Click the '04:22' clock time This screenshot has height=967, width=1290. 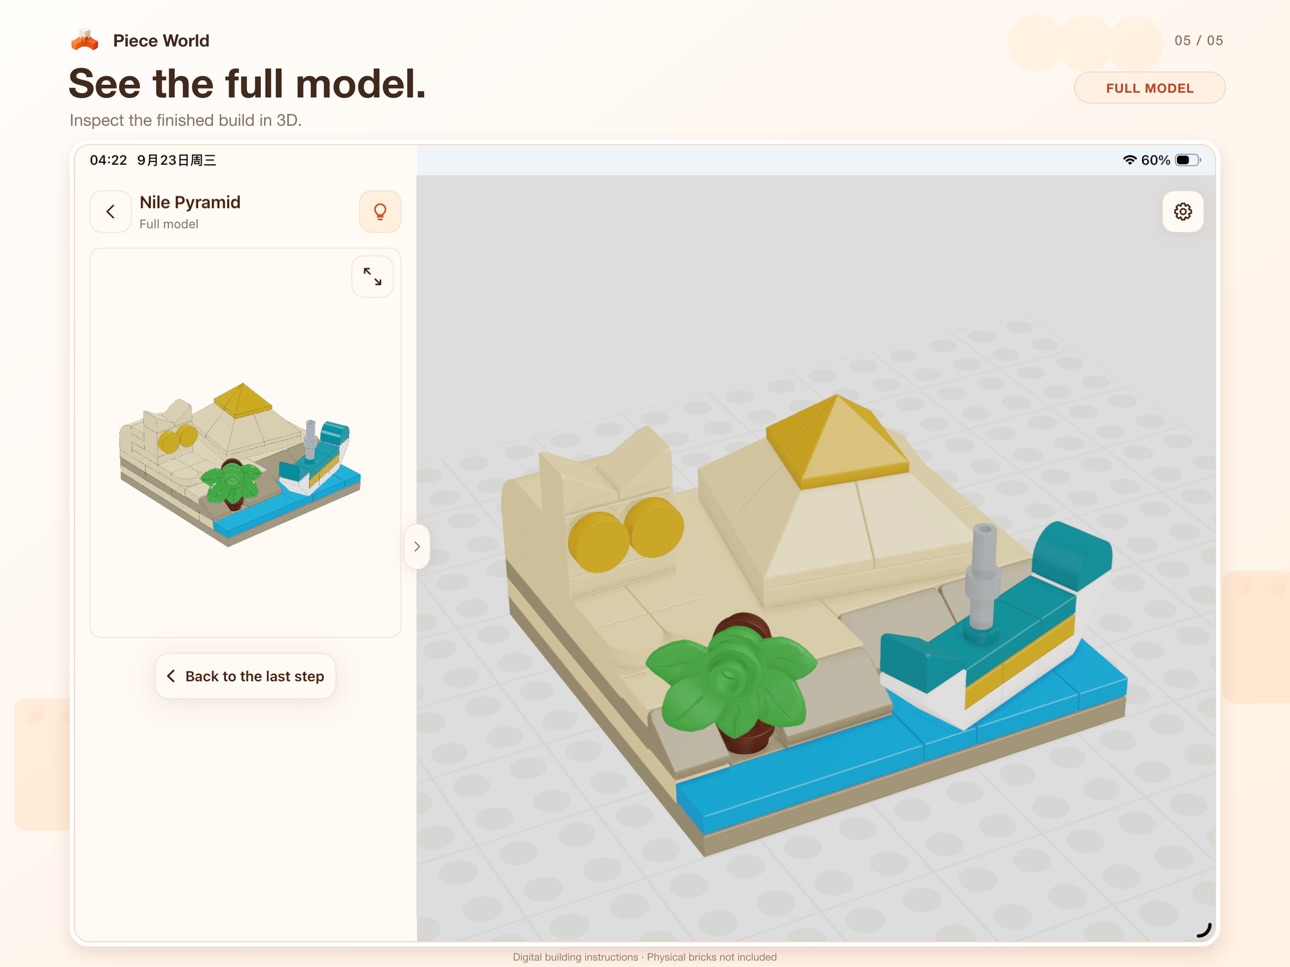[x=108, y=160]
